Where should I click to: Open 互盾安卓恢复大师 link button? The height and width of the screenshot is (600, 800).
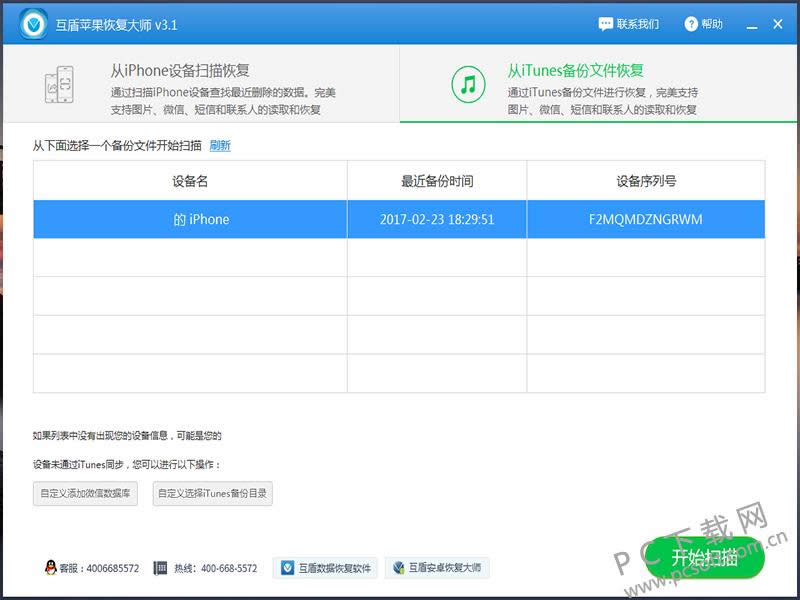[437, 567]
